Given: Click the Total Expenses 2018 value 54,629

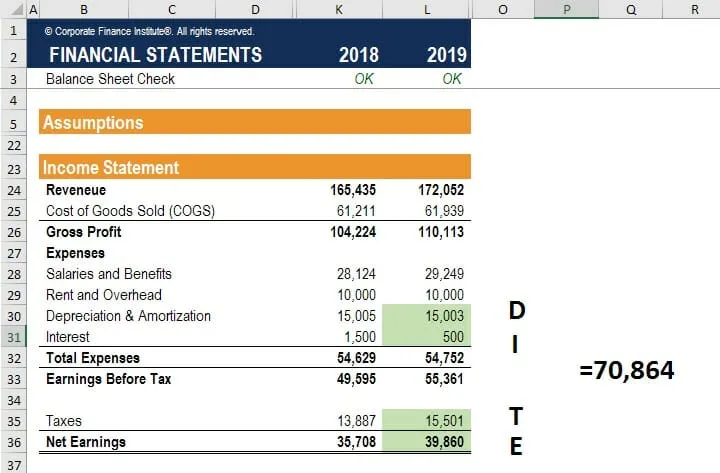Looking at the screenshot, I should tap(356, 358).
